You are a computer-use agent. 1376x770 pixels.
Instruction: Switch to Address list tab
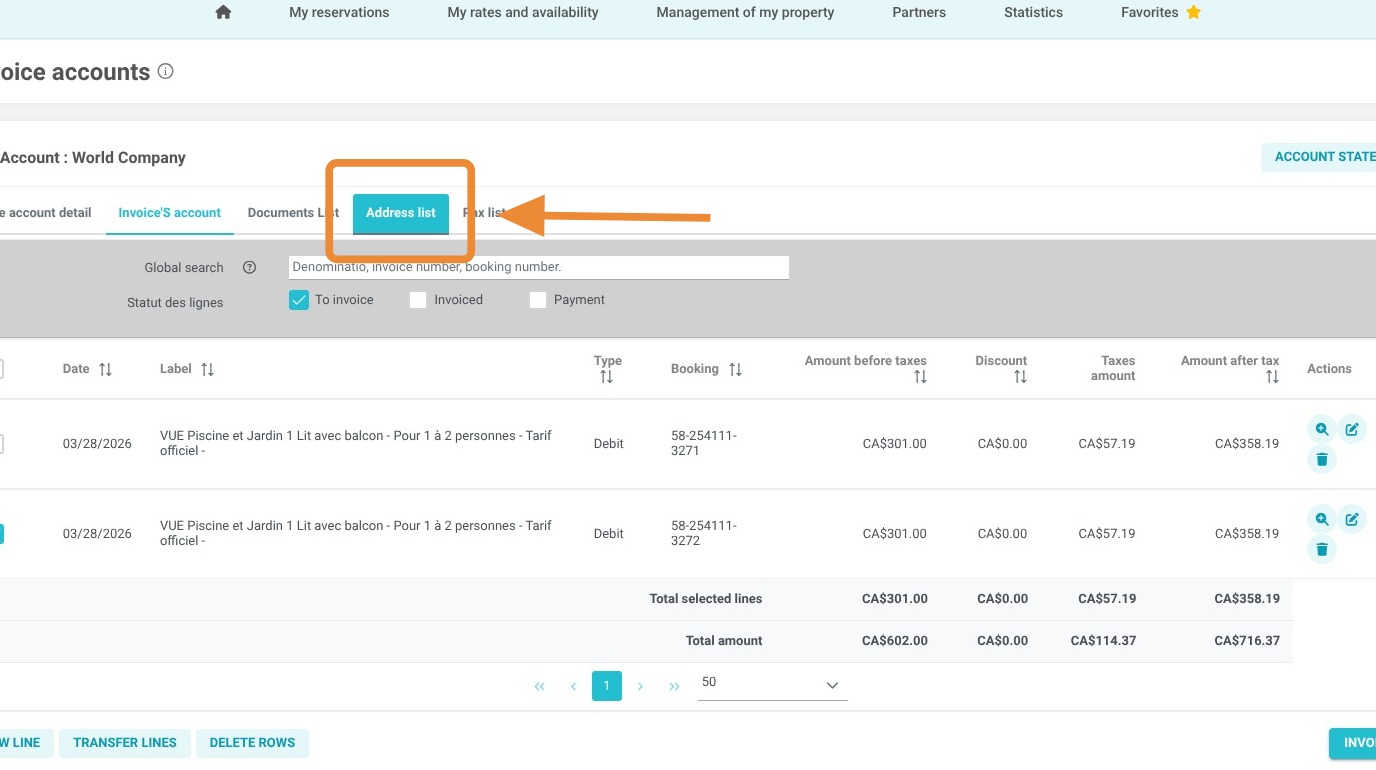pyautogui.click(x=401, y=213)
